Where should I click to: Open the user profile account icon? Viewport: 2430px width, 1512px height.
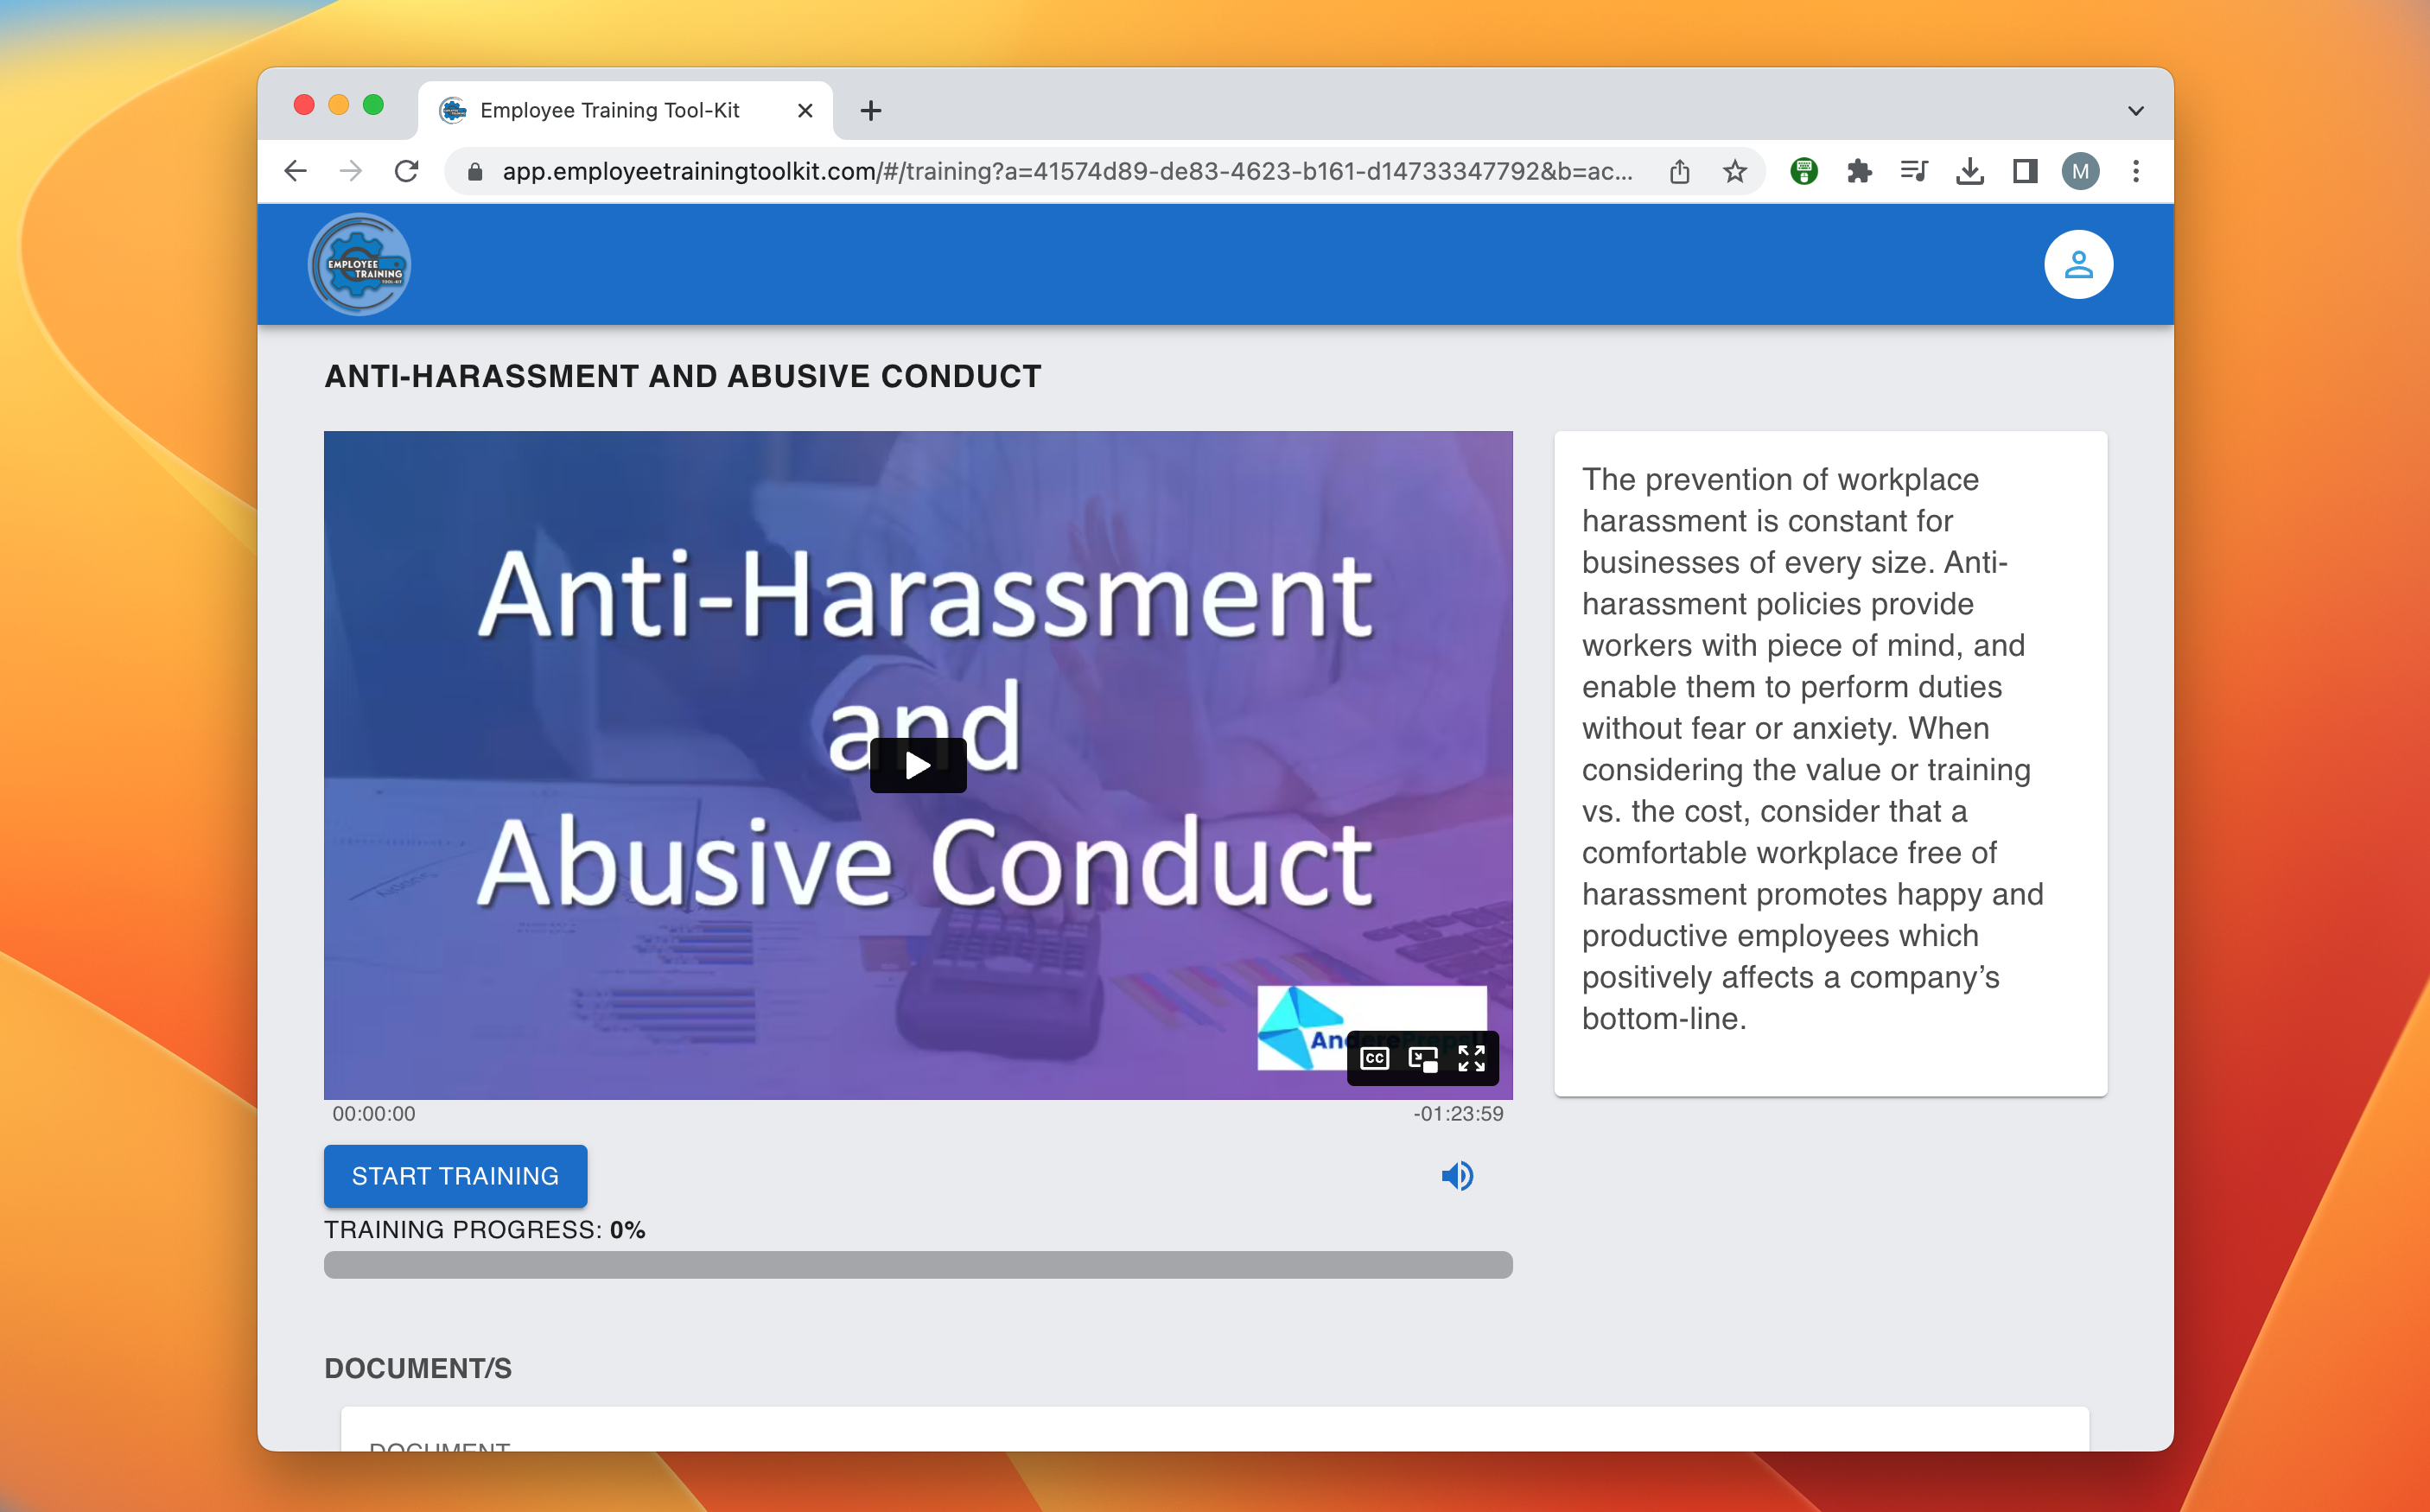pos(2078,265)
